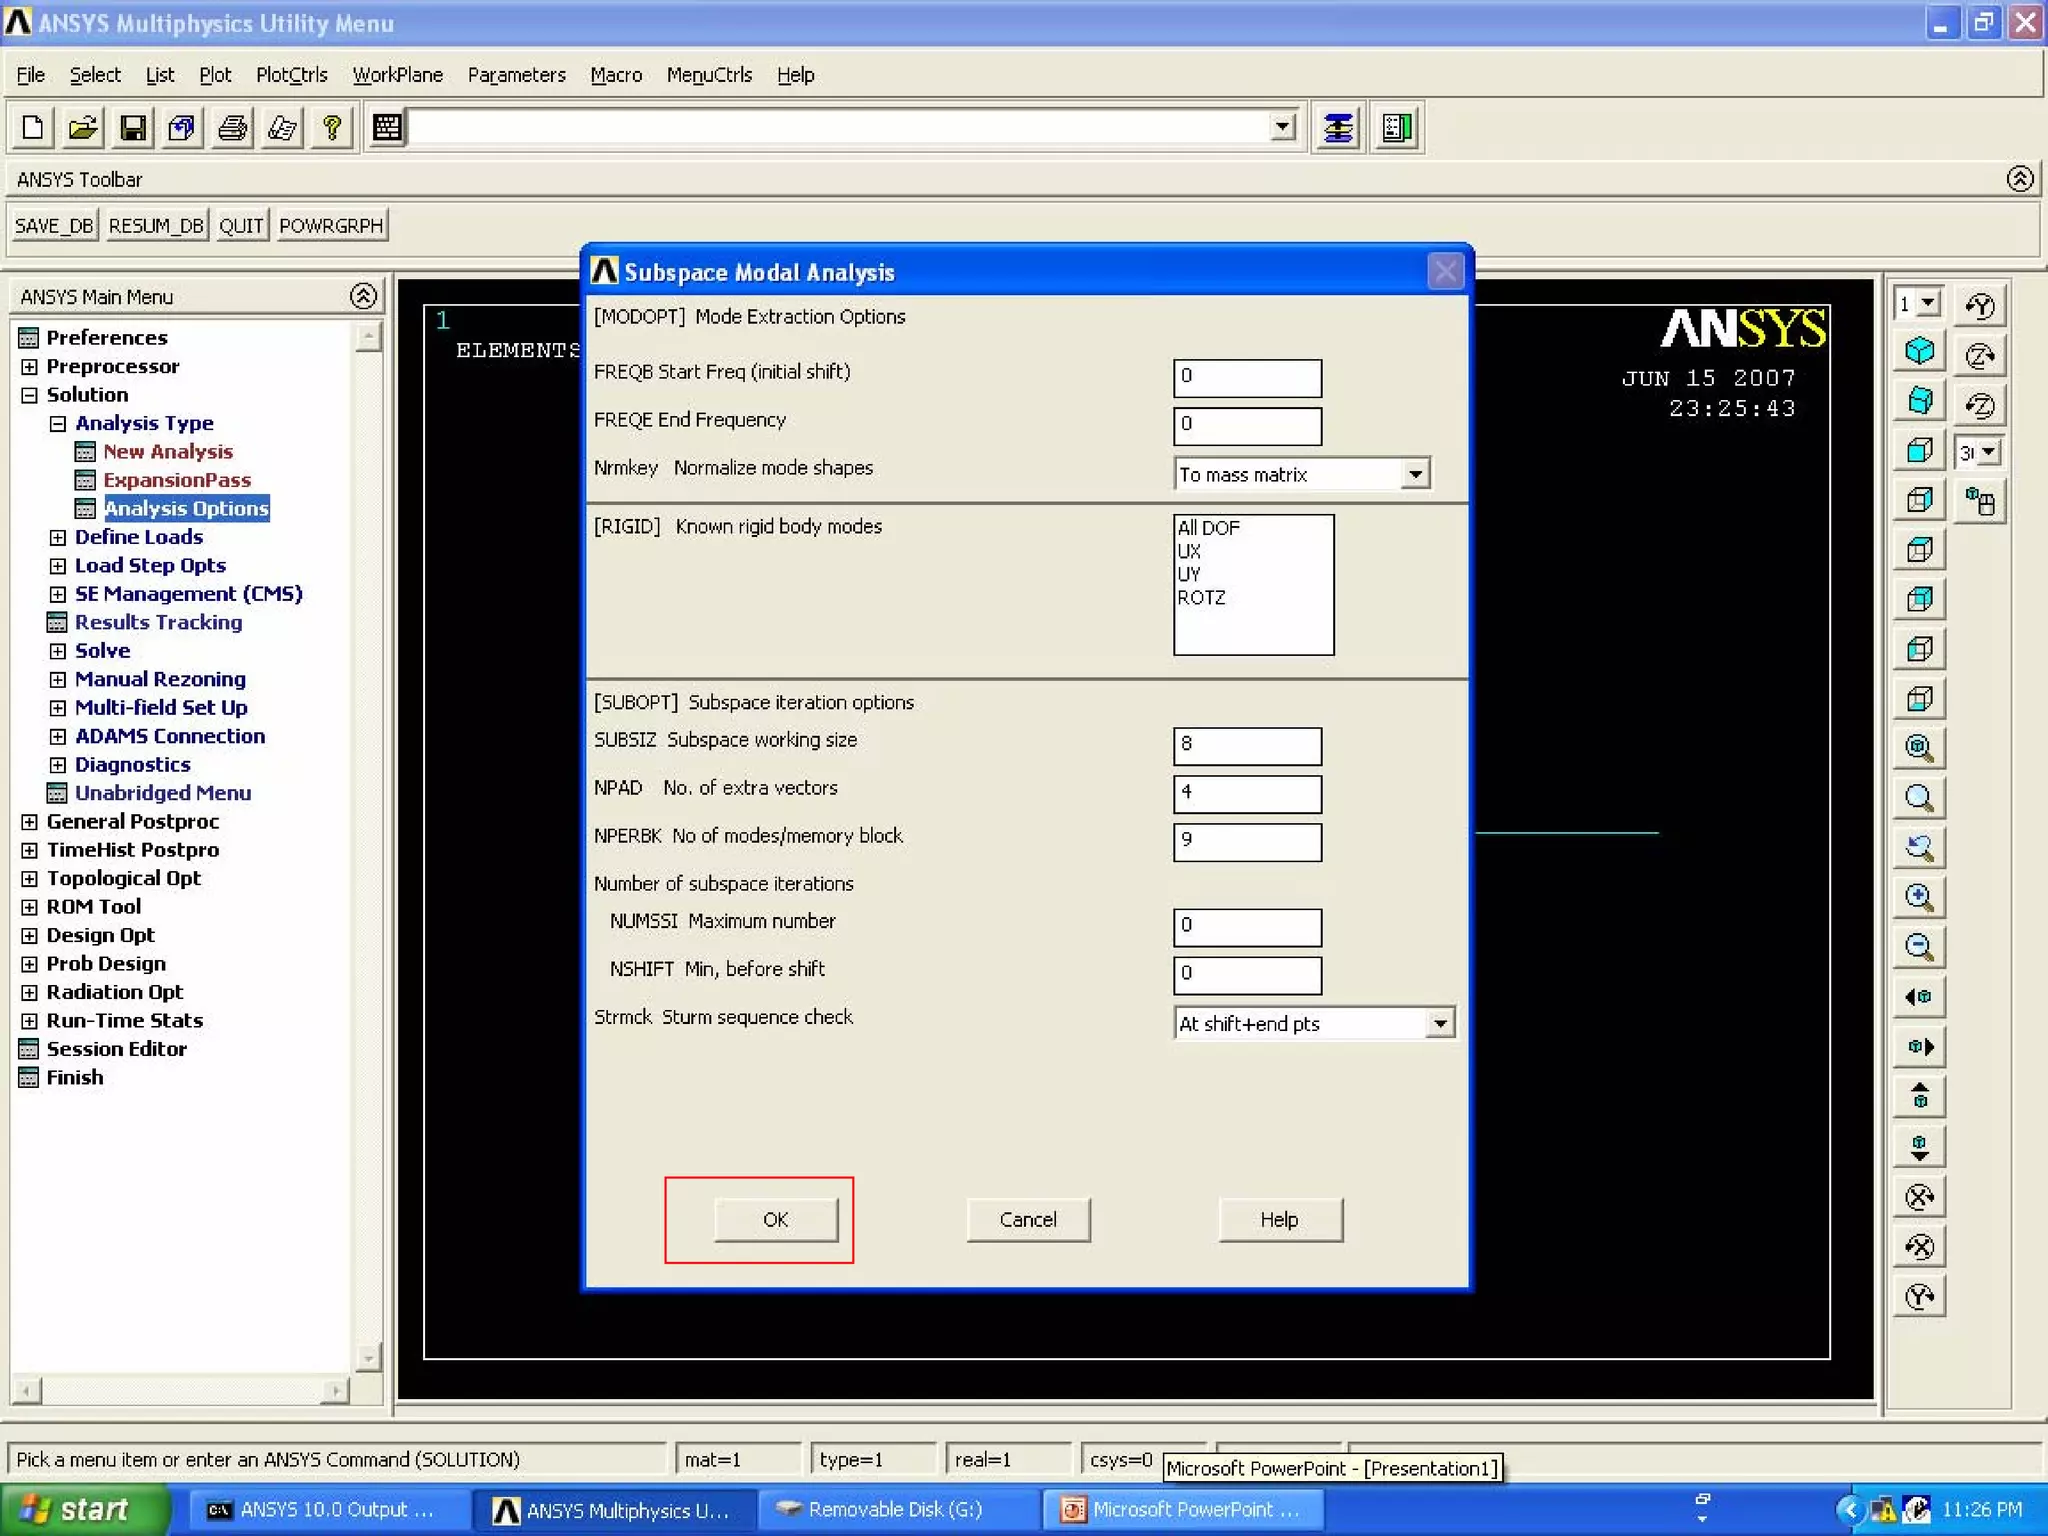This screenshot has width=2048, height=1536.
Task: Click the Dynamic Model Mode mouse icon
Action: (x=1979, y=501)
